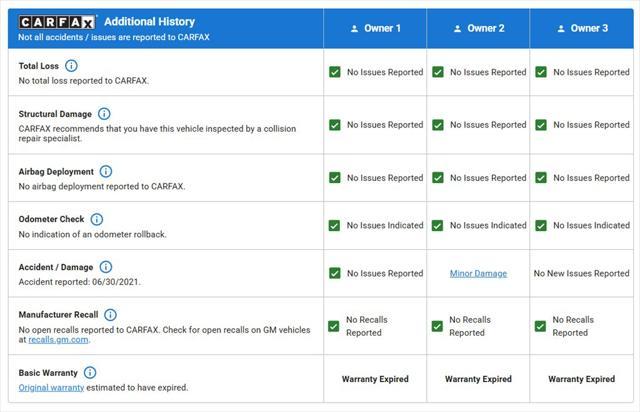
Task: Click Airbag Deployment green check for Owner 2
Action: coord(438,178)
